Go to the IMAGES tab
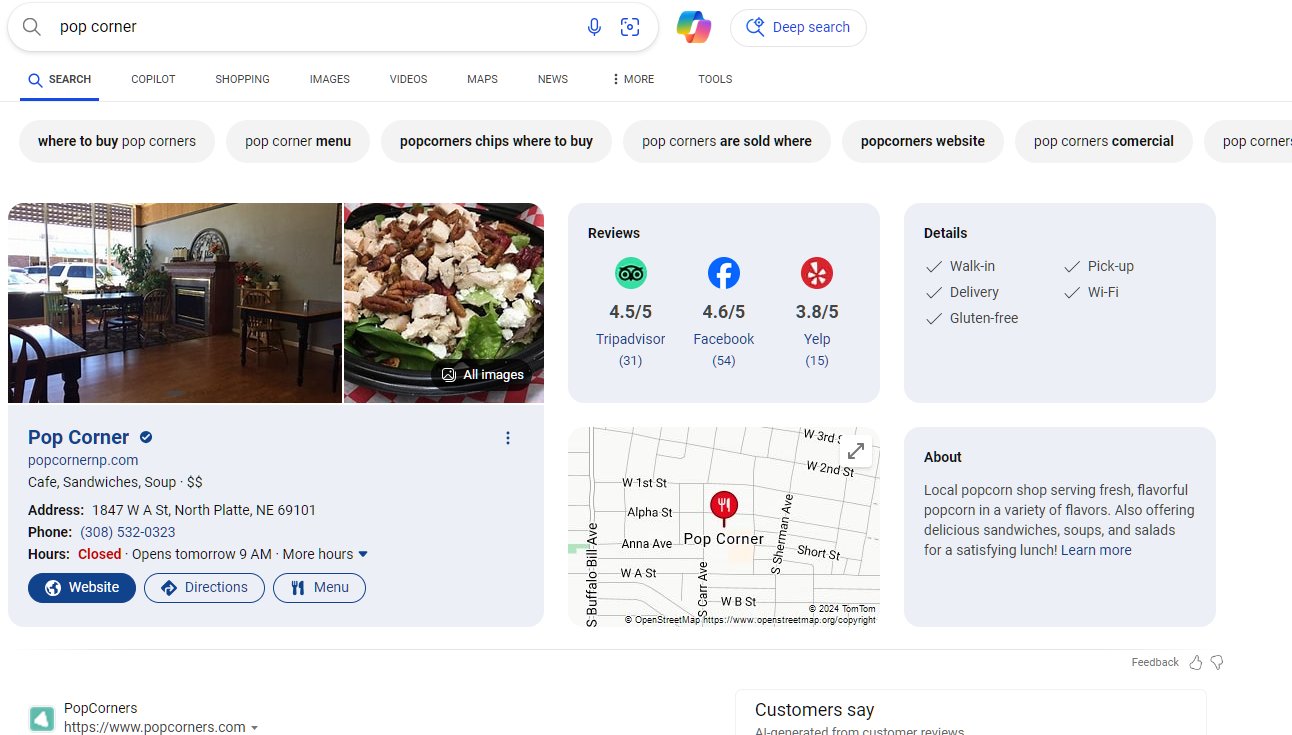 pos(330,79)
